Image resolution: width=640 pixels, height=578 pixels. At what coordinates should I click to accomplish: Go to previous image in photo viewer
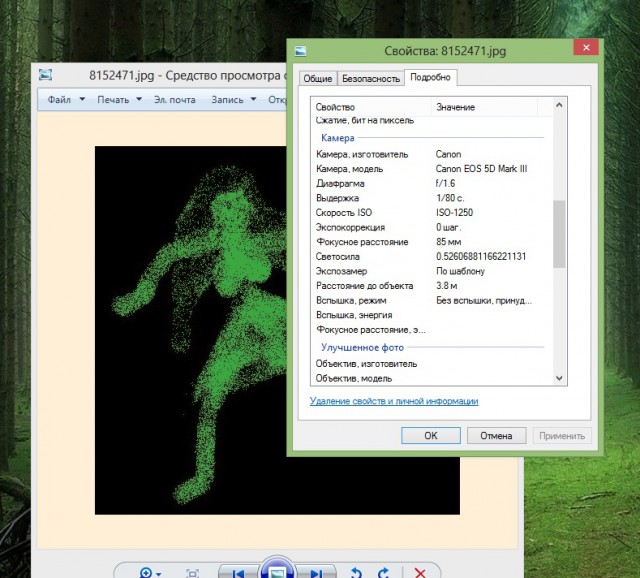(x=238, y=572)
